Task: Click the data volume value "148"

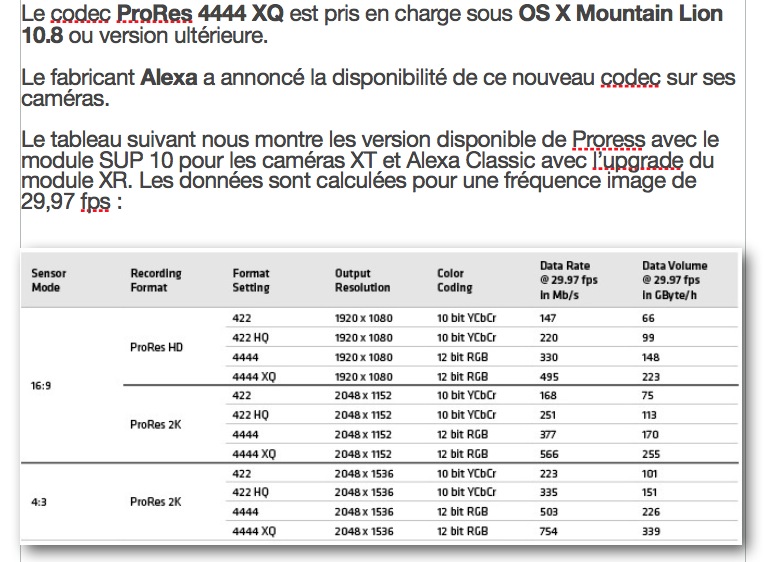Action: 651,357
